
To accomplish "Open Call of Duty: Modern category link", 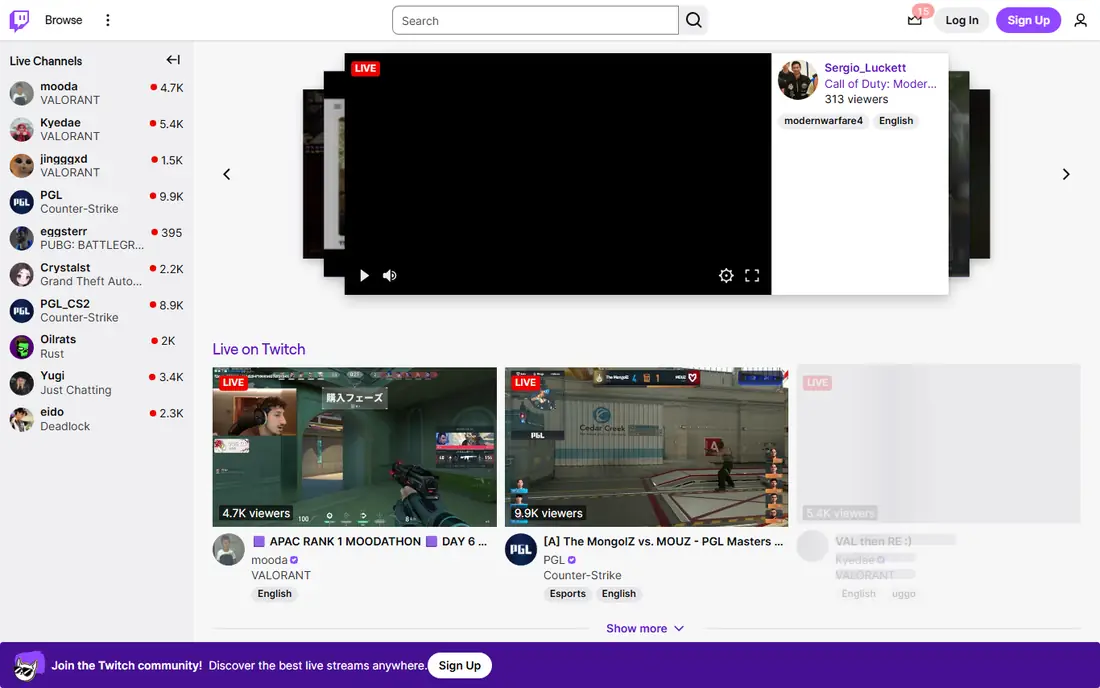I will click(880, 83).
